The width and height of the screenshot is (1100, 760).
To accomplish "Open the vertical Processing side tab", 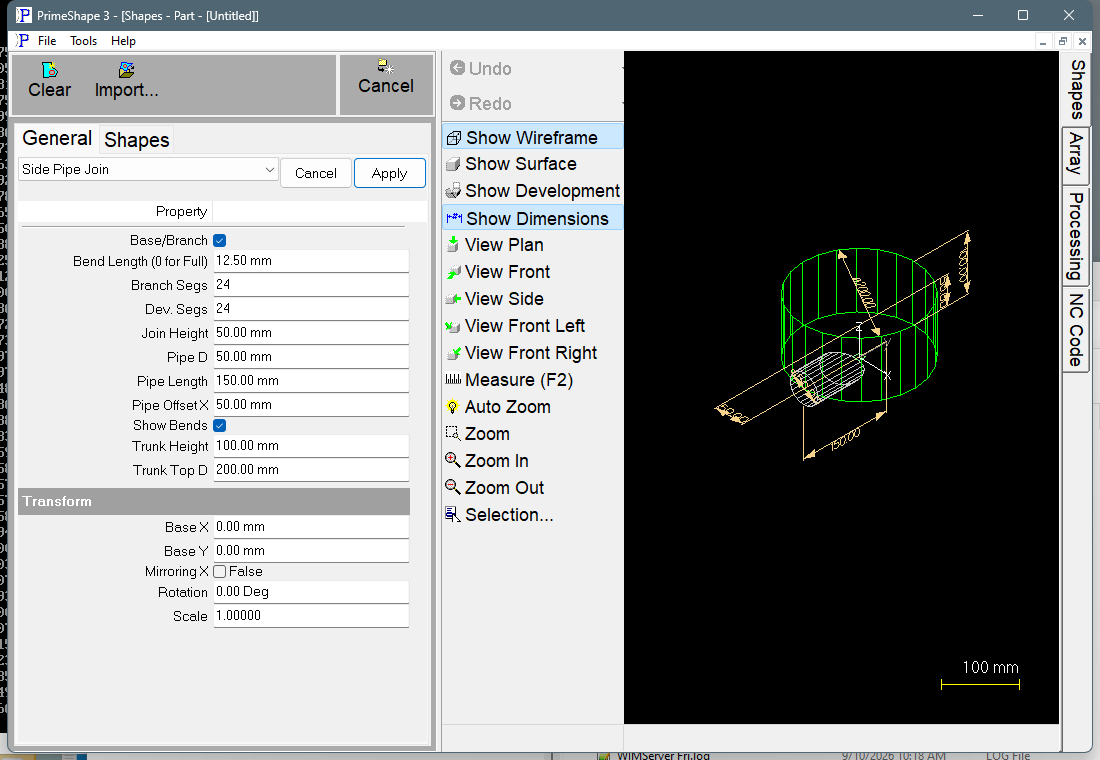I will [1076, 236].
